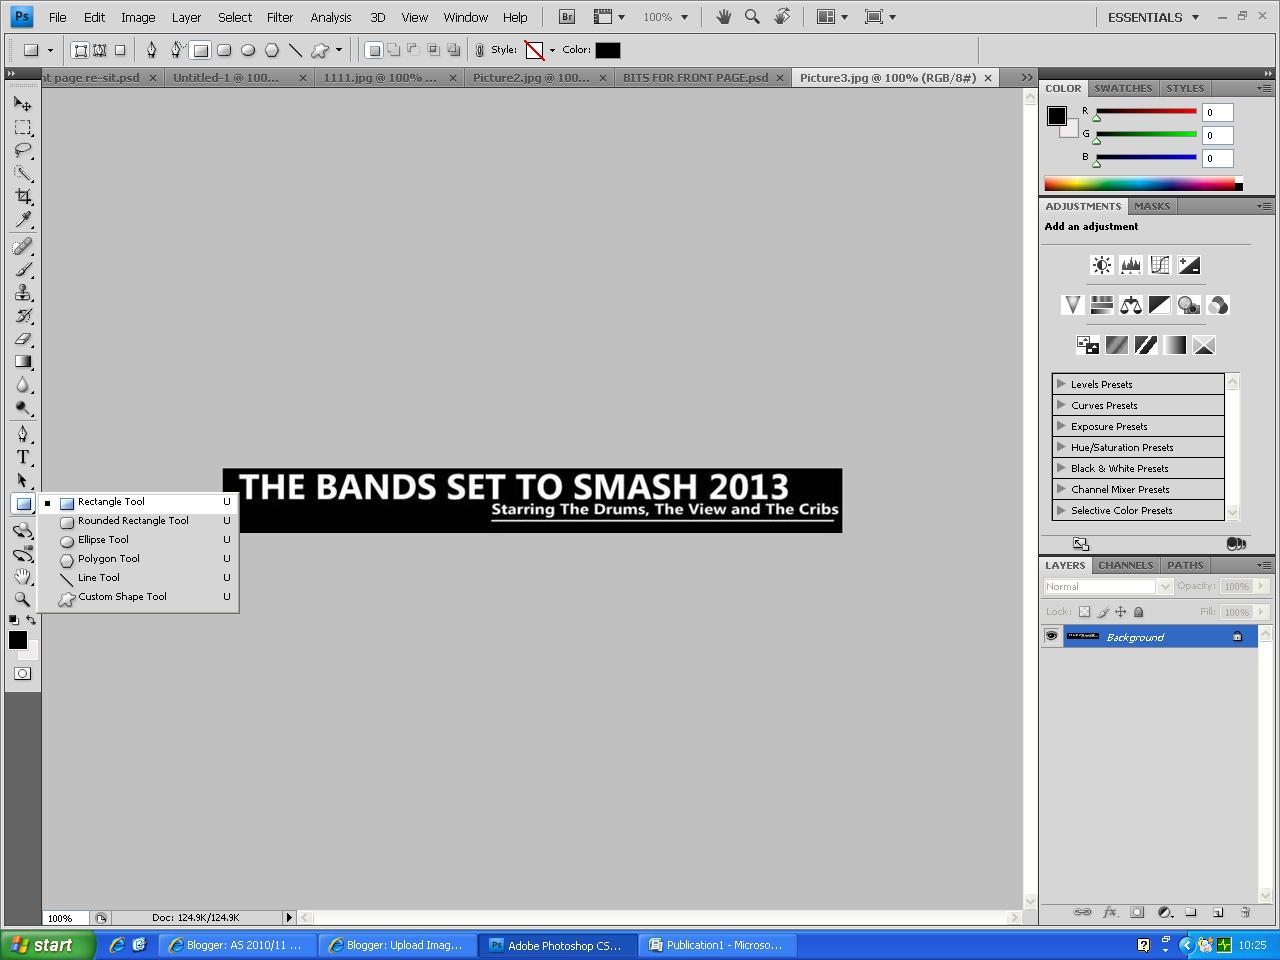Select the Eraser tool
Image resolution: width=1280 pixels, height=960 pixels.
tap(22, 339)
